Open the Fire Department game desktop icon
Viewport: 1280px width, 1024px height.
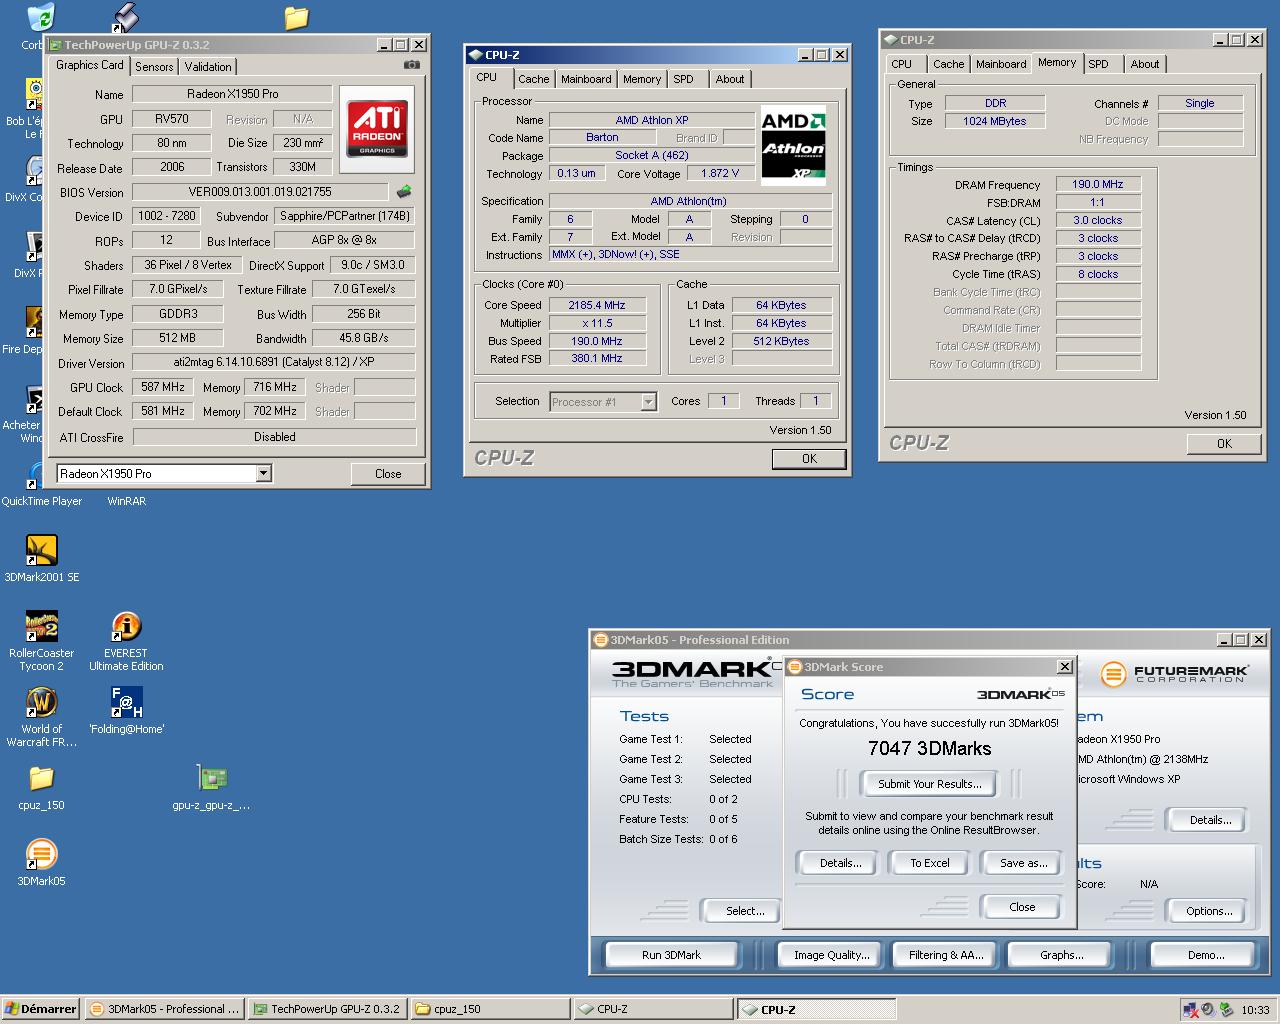pos(35,322)
